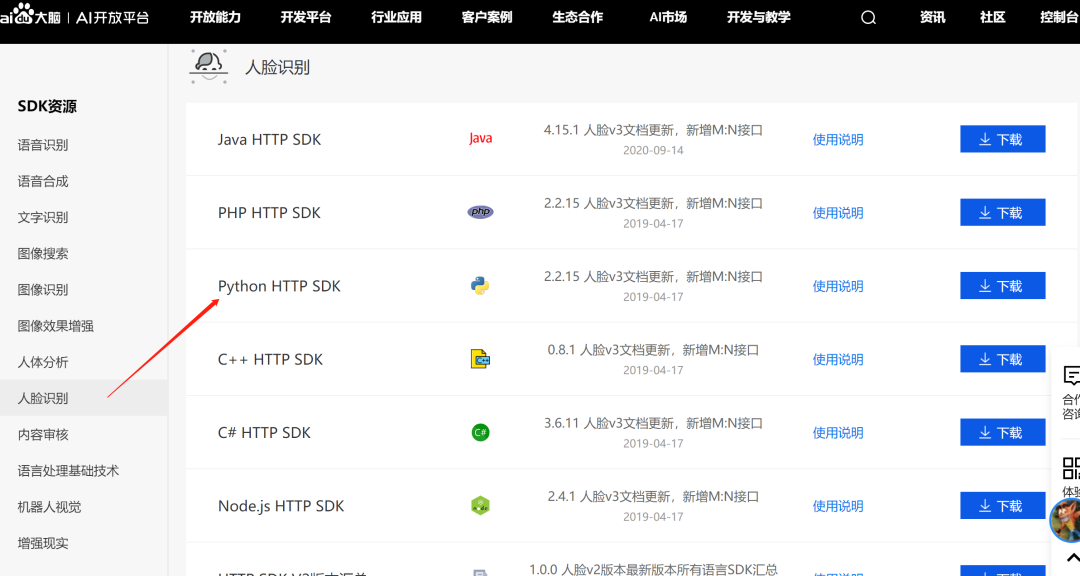The height and width of the screenshot is (576, 1080).
Task: Click the 0.8.1 C++ version note
Action: tap(653, 350)
